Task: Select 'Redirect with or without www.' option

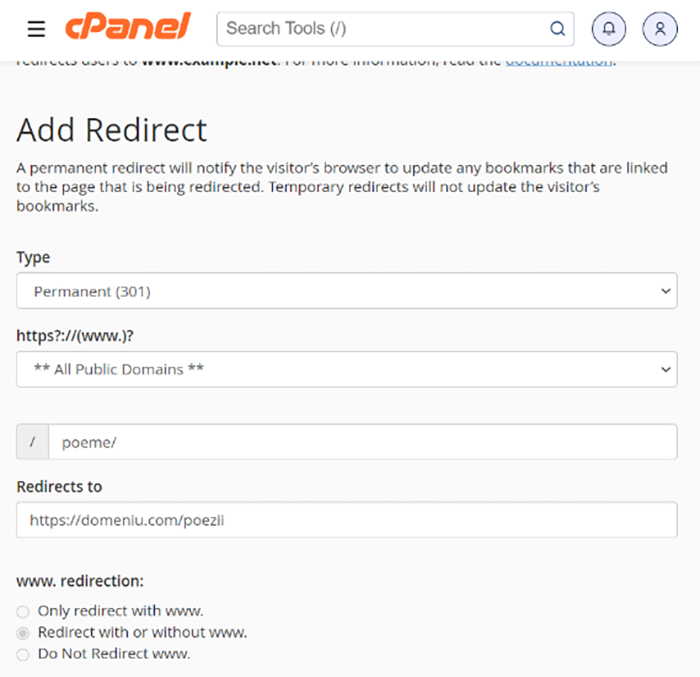Action: [x=23, y=633]
